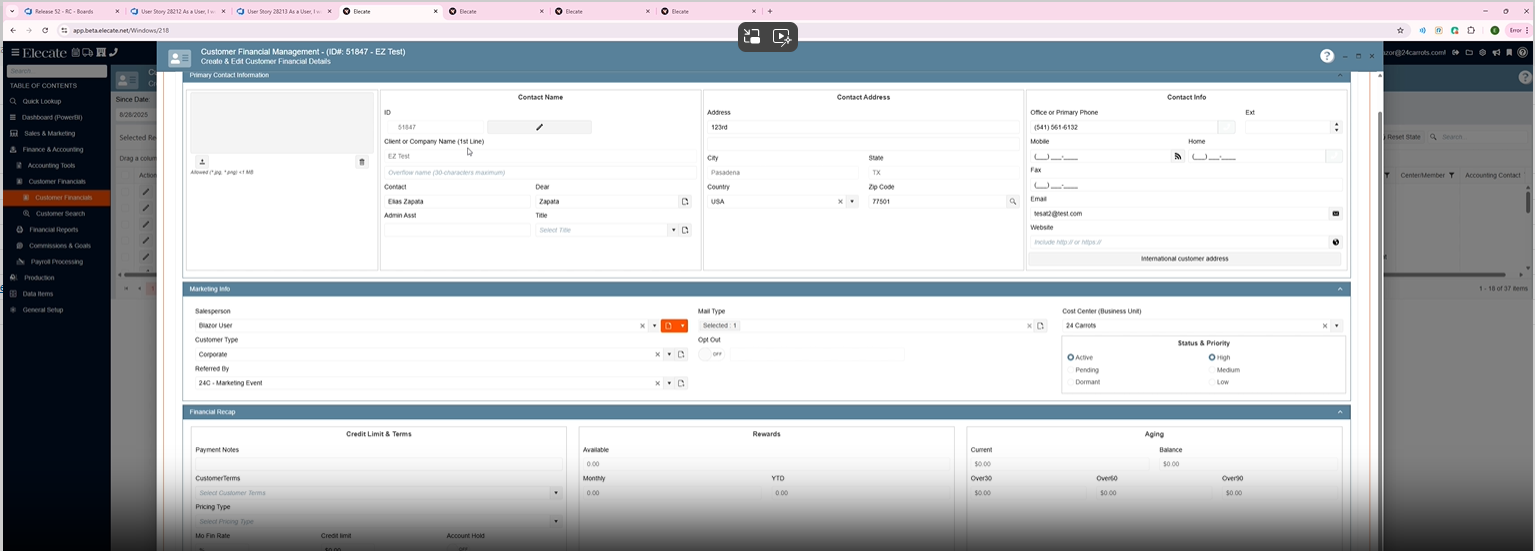Increase the Ext value with the stepper
This screenshot has height=551, width=1535.
click(x=1336, y=124)
